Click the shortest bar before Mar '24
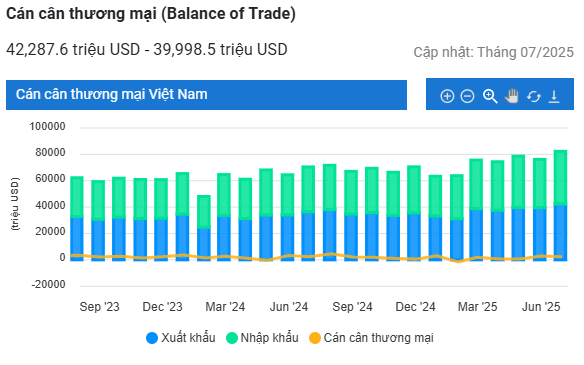The height and width of the screenshot is (365, 584). 203,228
